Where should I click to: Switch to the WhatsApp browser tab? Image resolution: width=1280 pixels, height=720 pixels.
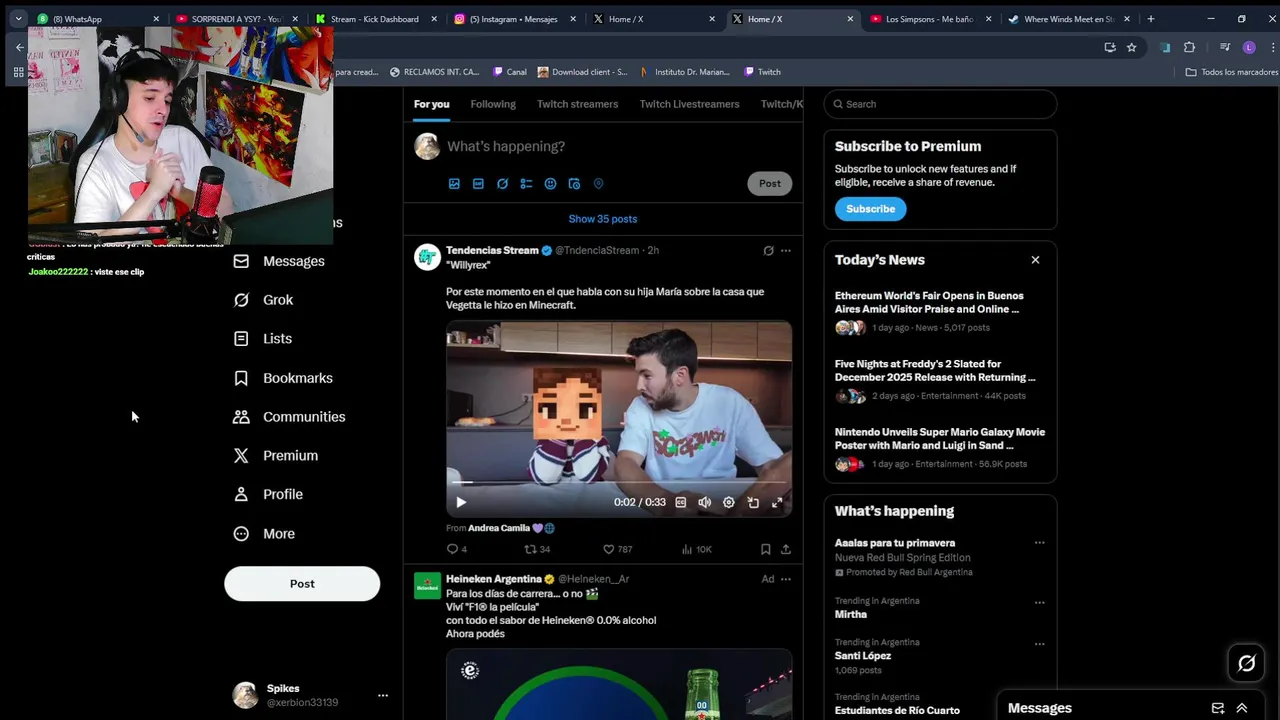pyautogui.click(x=95, y=19)
